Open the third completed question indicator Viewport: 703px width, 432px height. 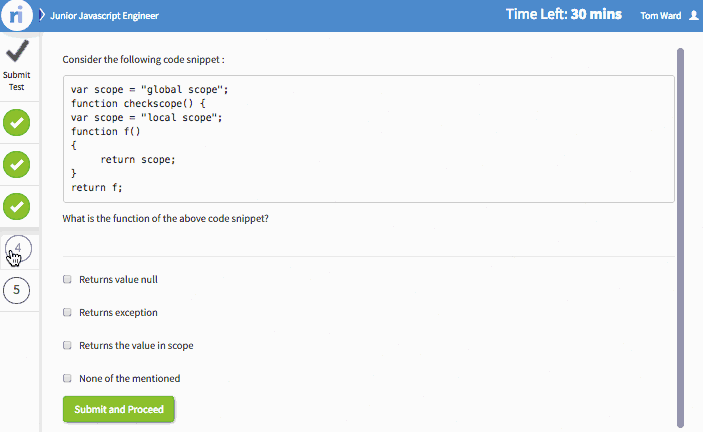[17, 207]
